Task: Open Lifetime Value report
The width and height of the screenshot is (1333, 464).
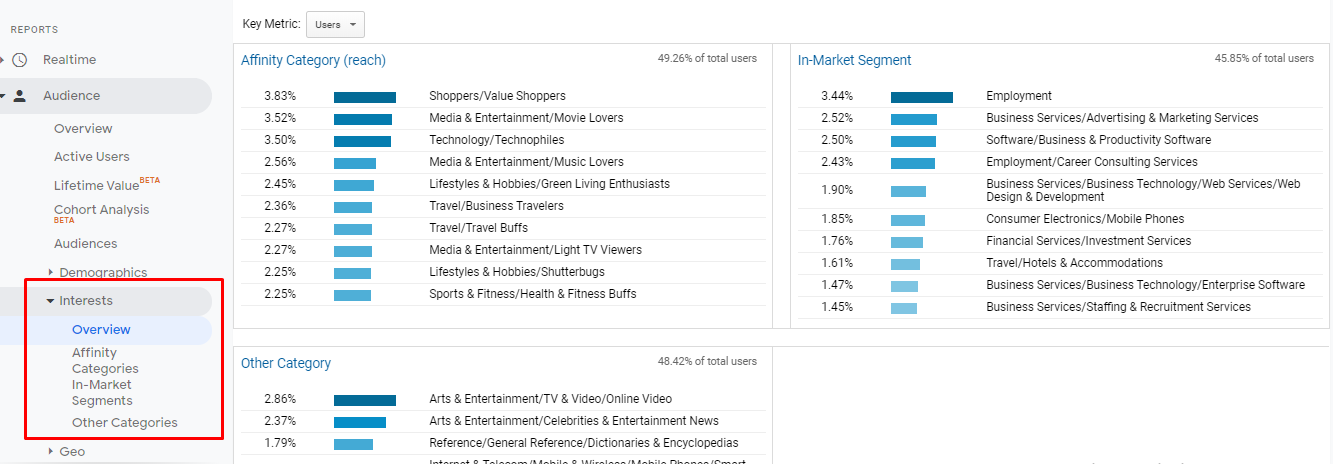Action: [x=97, y=185]
